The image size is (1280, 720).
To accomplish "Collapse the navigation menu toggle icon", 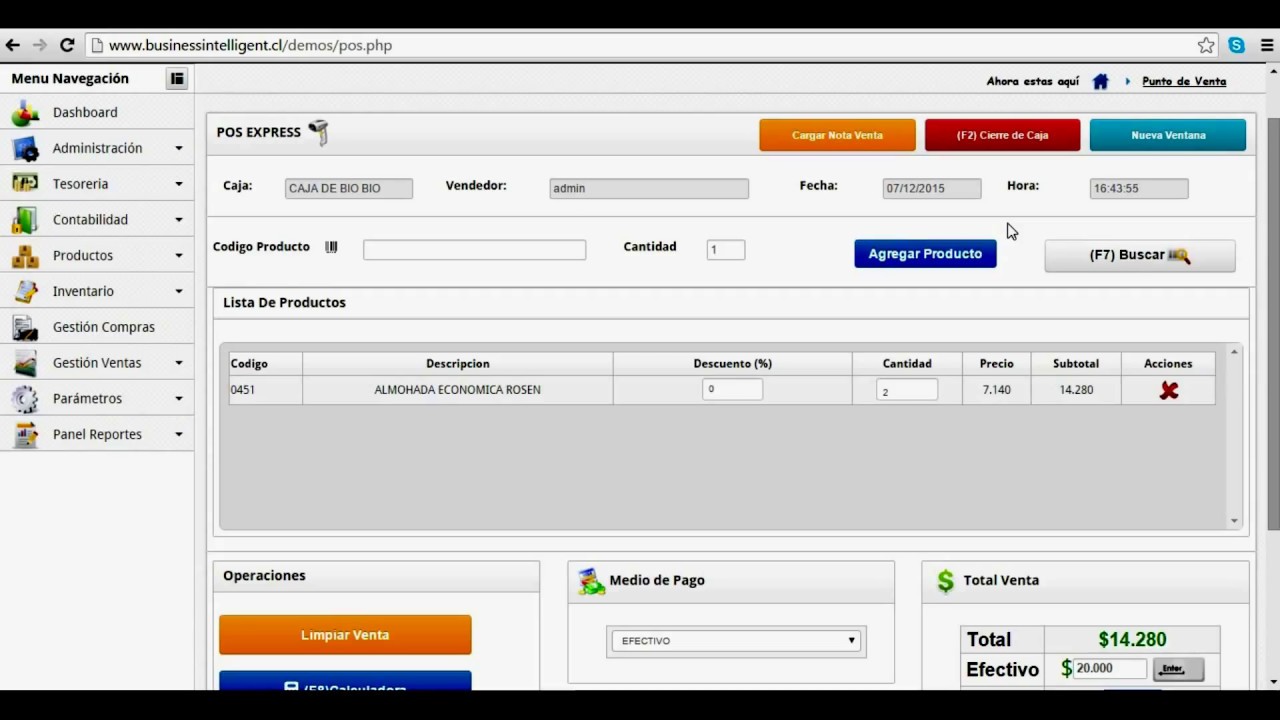I will [177, 79].
